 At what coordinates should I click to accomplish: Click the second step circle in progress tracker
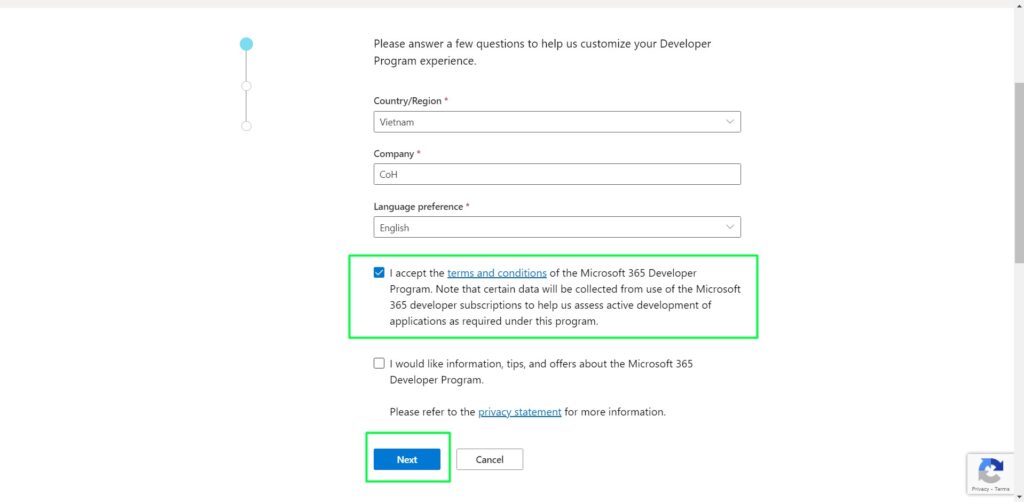(x=246, y=86)
